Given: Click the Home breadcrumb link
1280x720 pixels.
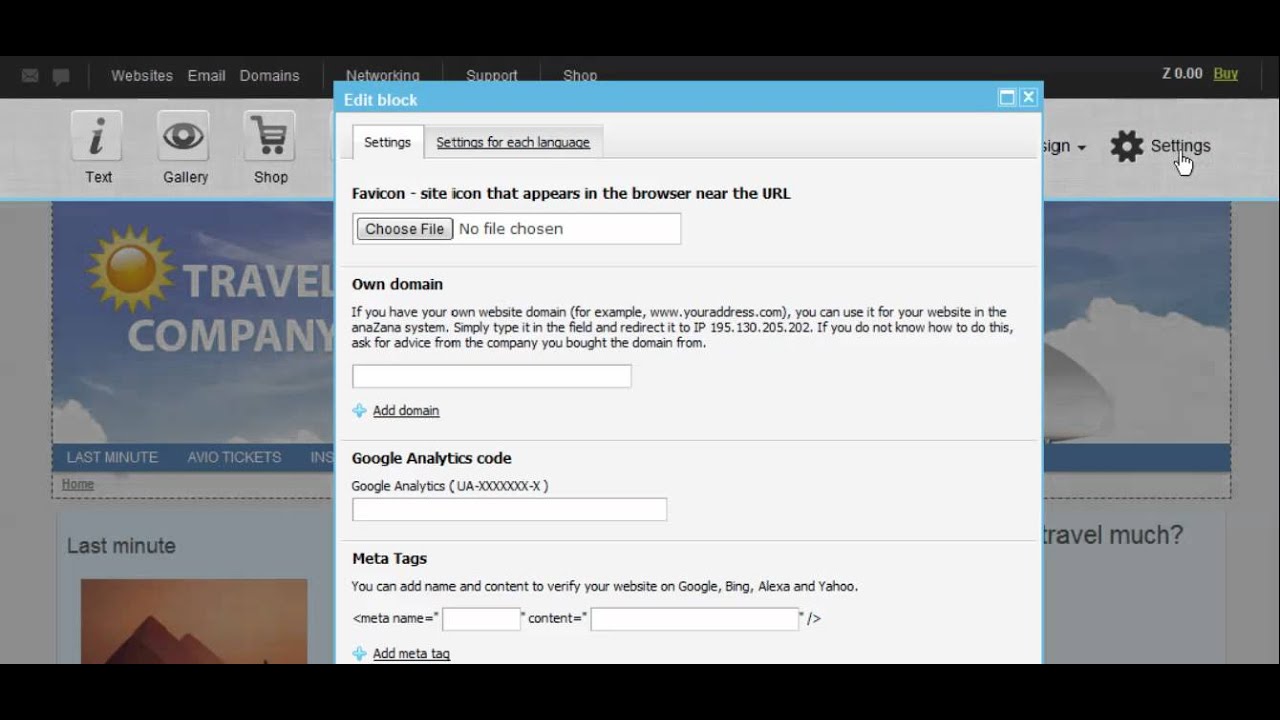Looking at the screenshot, I should pos(78,484).
